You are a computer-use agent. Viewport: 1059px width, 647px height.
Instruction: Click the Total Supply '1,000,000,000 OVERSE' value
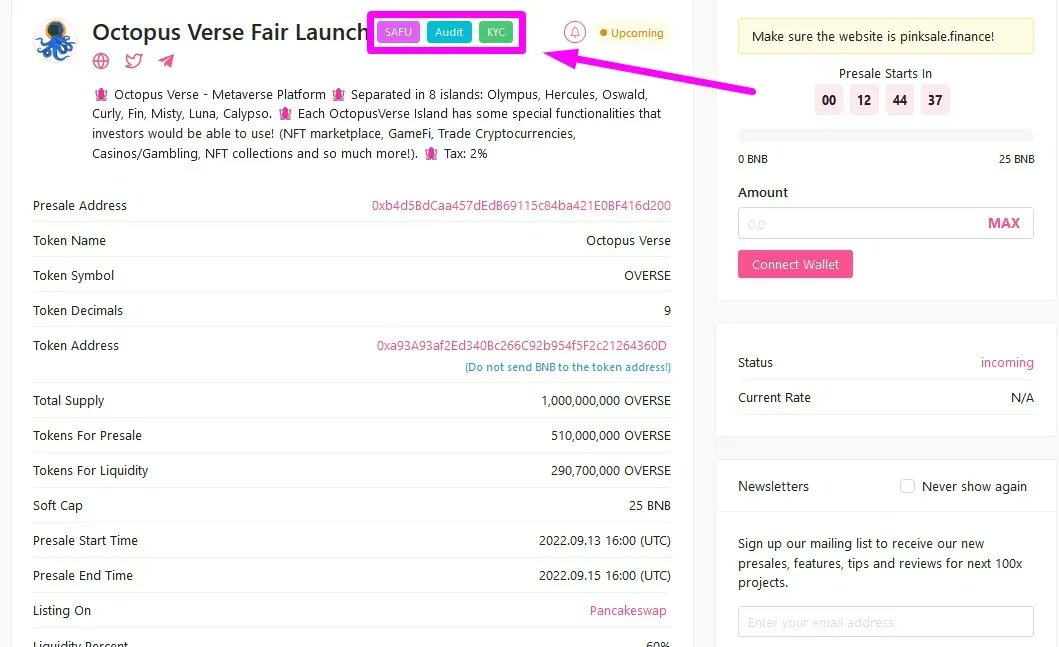click(x=606, y=400)
